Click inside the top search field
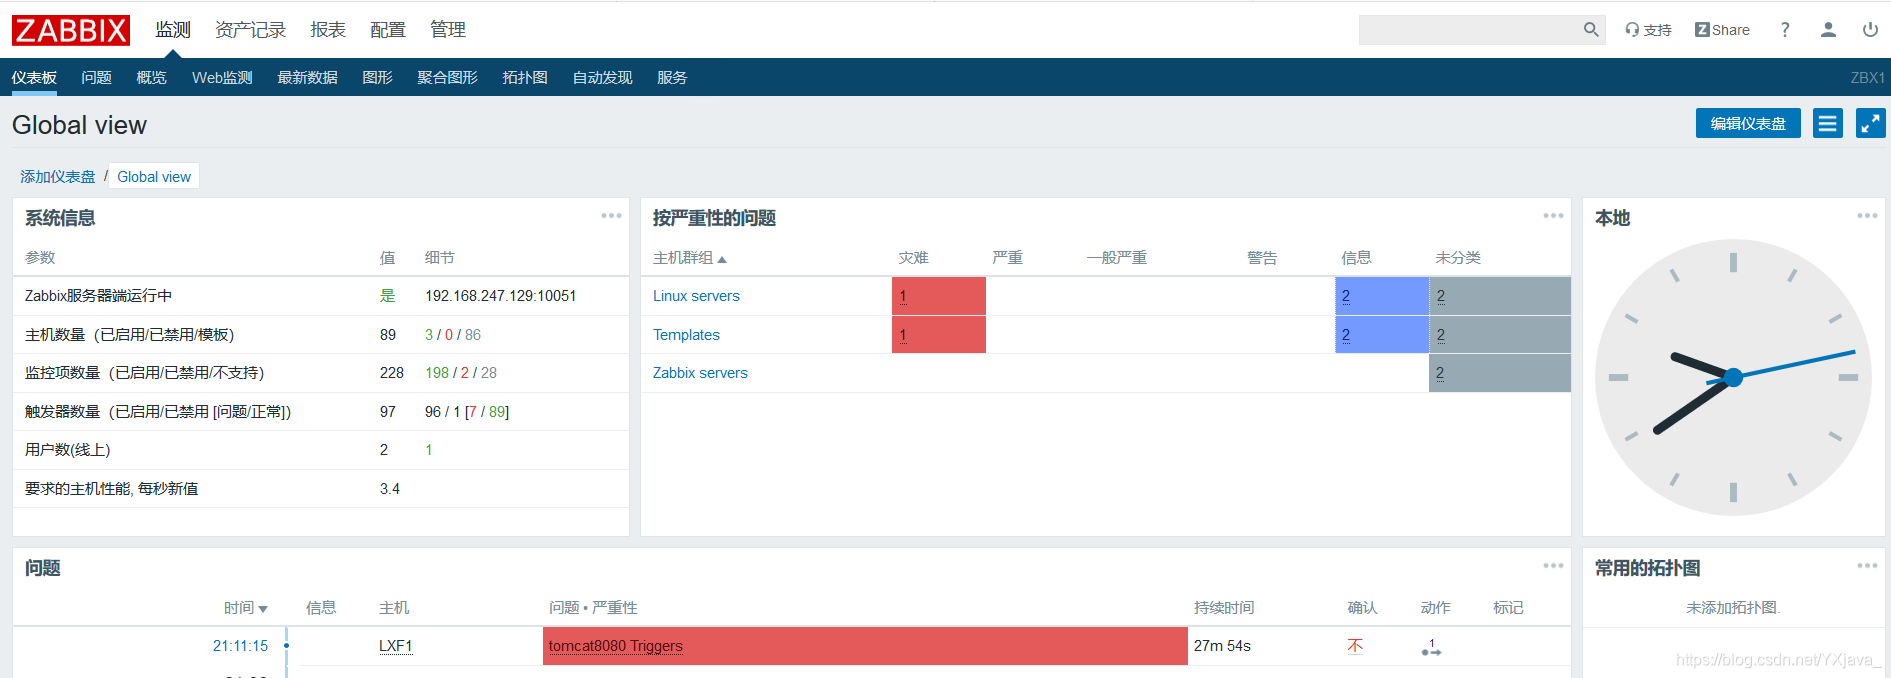Viewport: 1891px width, 678px height. click(1470, 30)
